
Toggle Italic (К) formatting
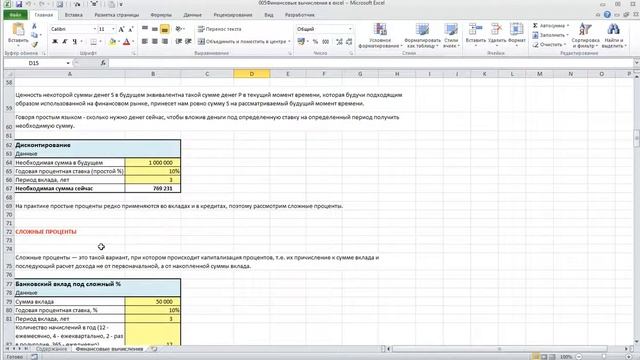click(x=64, y=42)
